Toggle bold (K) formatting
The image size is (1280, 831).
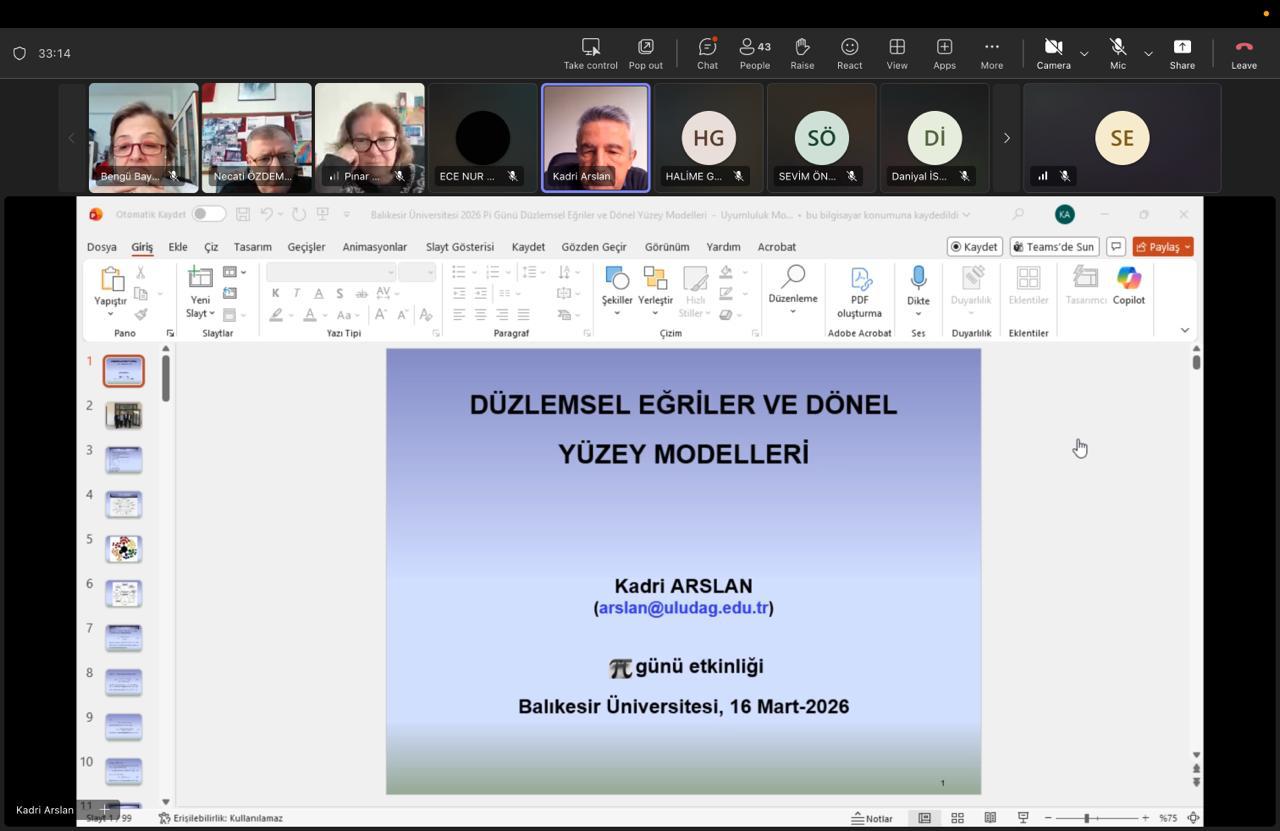tap(275, 293)
